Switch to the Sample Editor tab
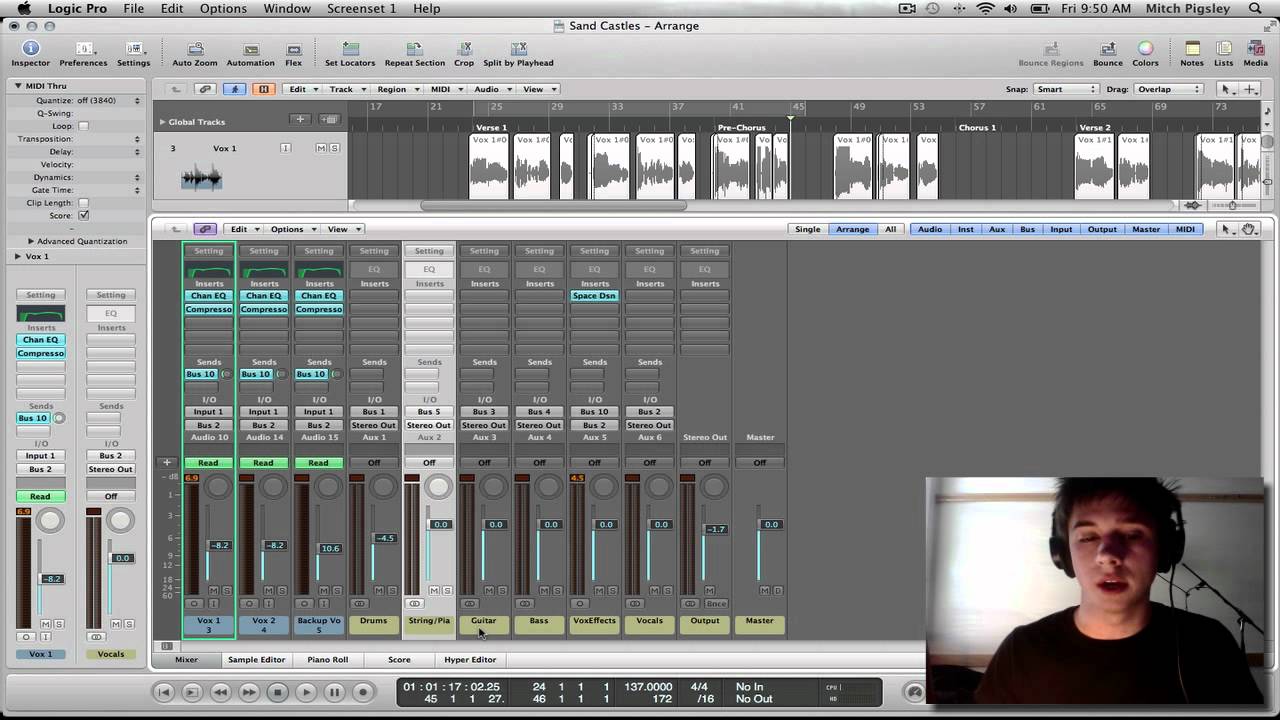 pyautogui.click(x=256, y=660)
